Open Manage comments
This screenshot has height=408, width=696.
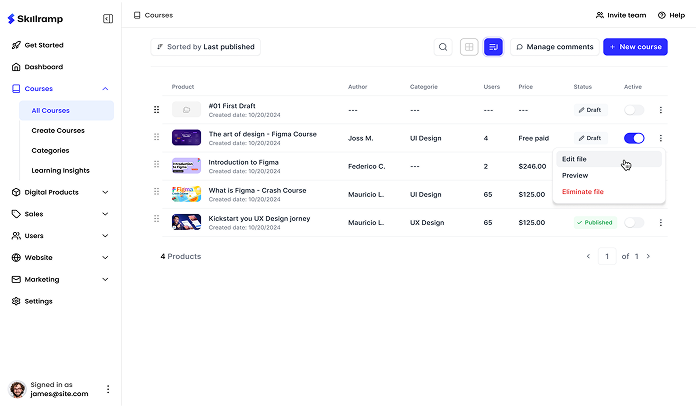tap(554, 47)
